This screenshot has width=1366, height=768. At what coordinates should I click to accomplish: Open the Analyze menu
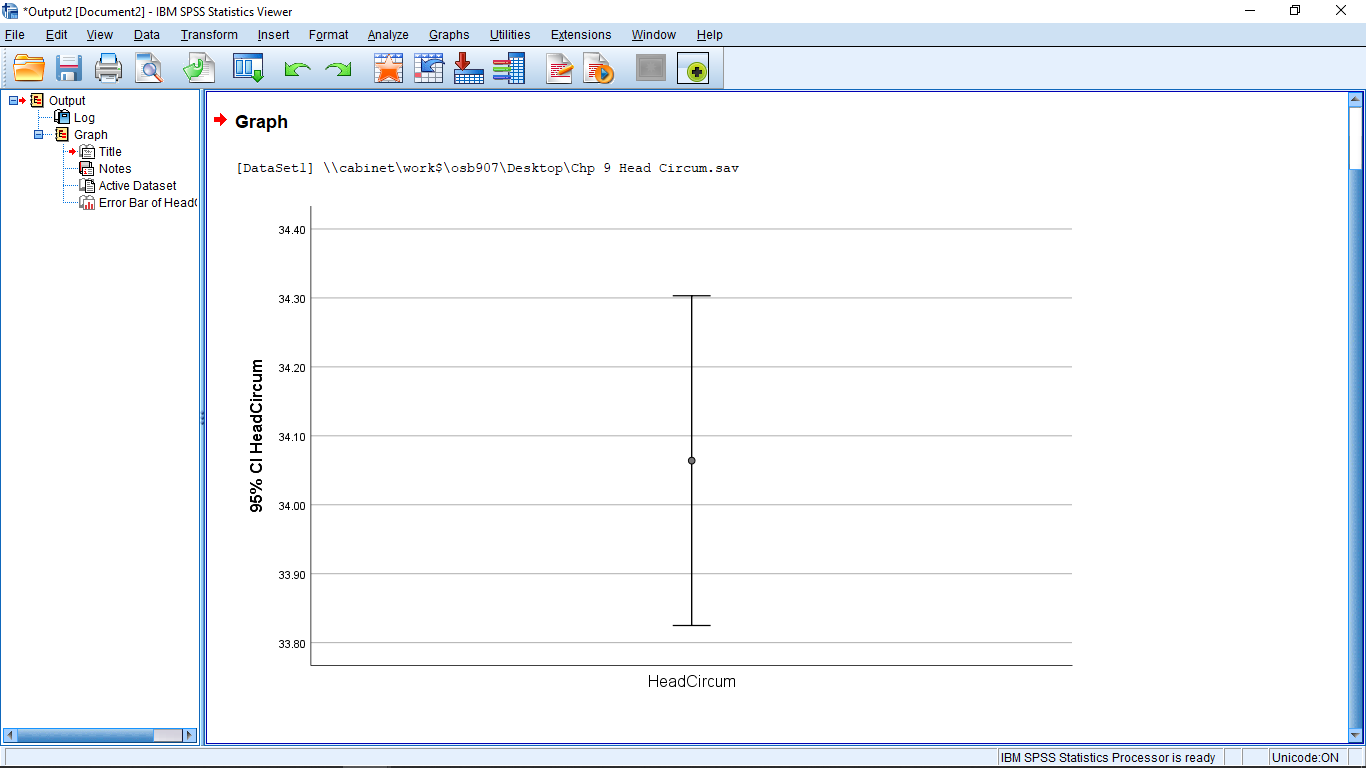pyautogui.click(x=387, y=35)
